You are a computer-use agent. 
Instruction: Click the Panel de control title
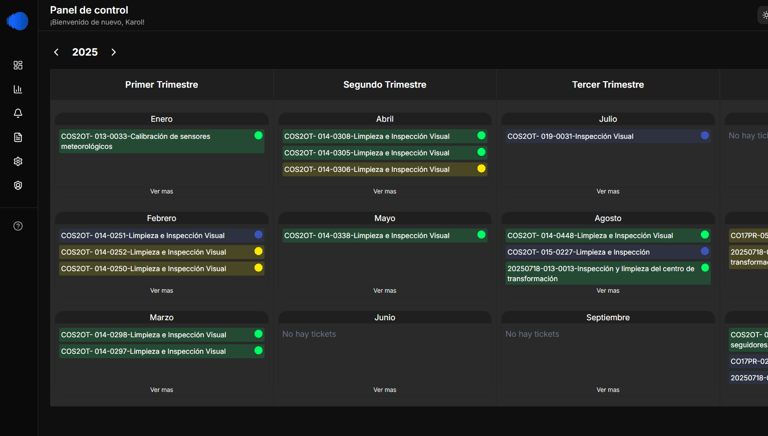tap(89, 10)
